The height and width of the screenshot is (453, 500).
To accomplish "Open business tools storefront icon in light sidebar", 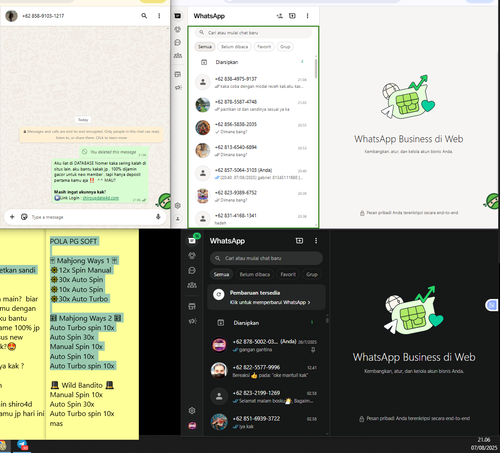I will coord(178,74).
